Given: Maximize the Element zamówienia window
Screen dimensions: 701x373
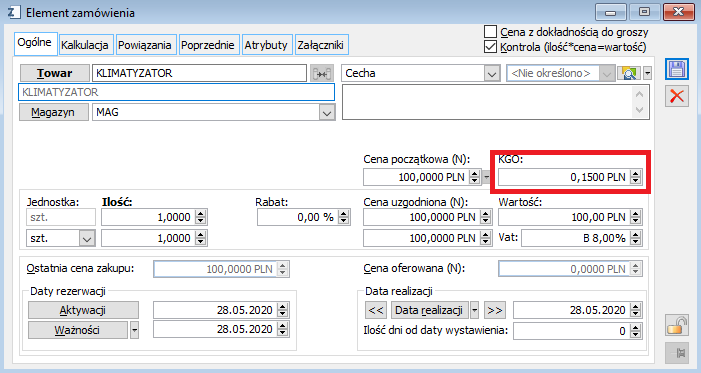Looking at the screenshot, I should (644, 13).
